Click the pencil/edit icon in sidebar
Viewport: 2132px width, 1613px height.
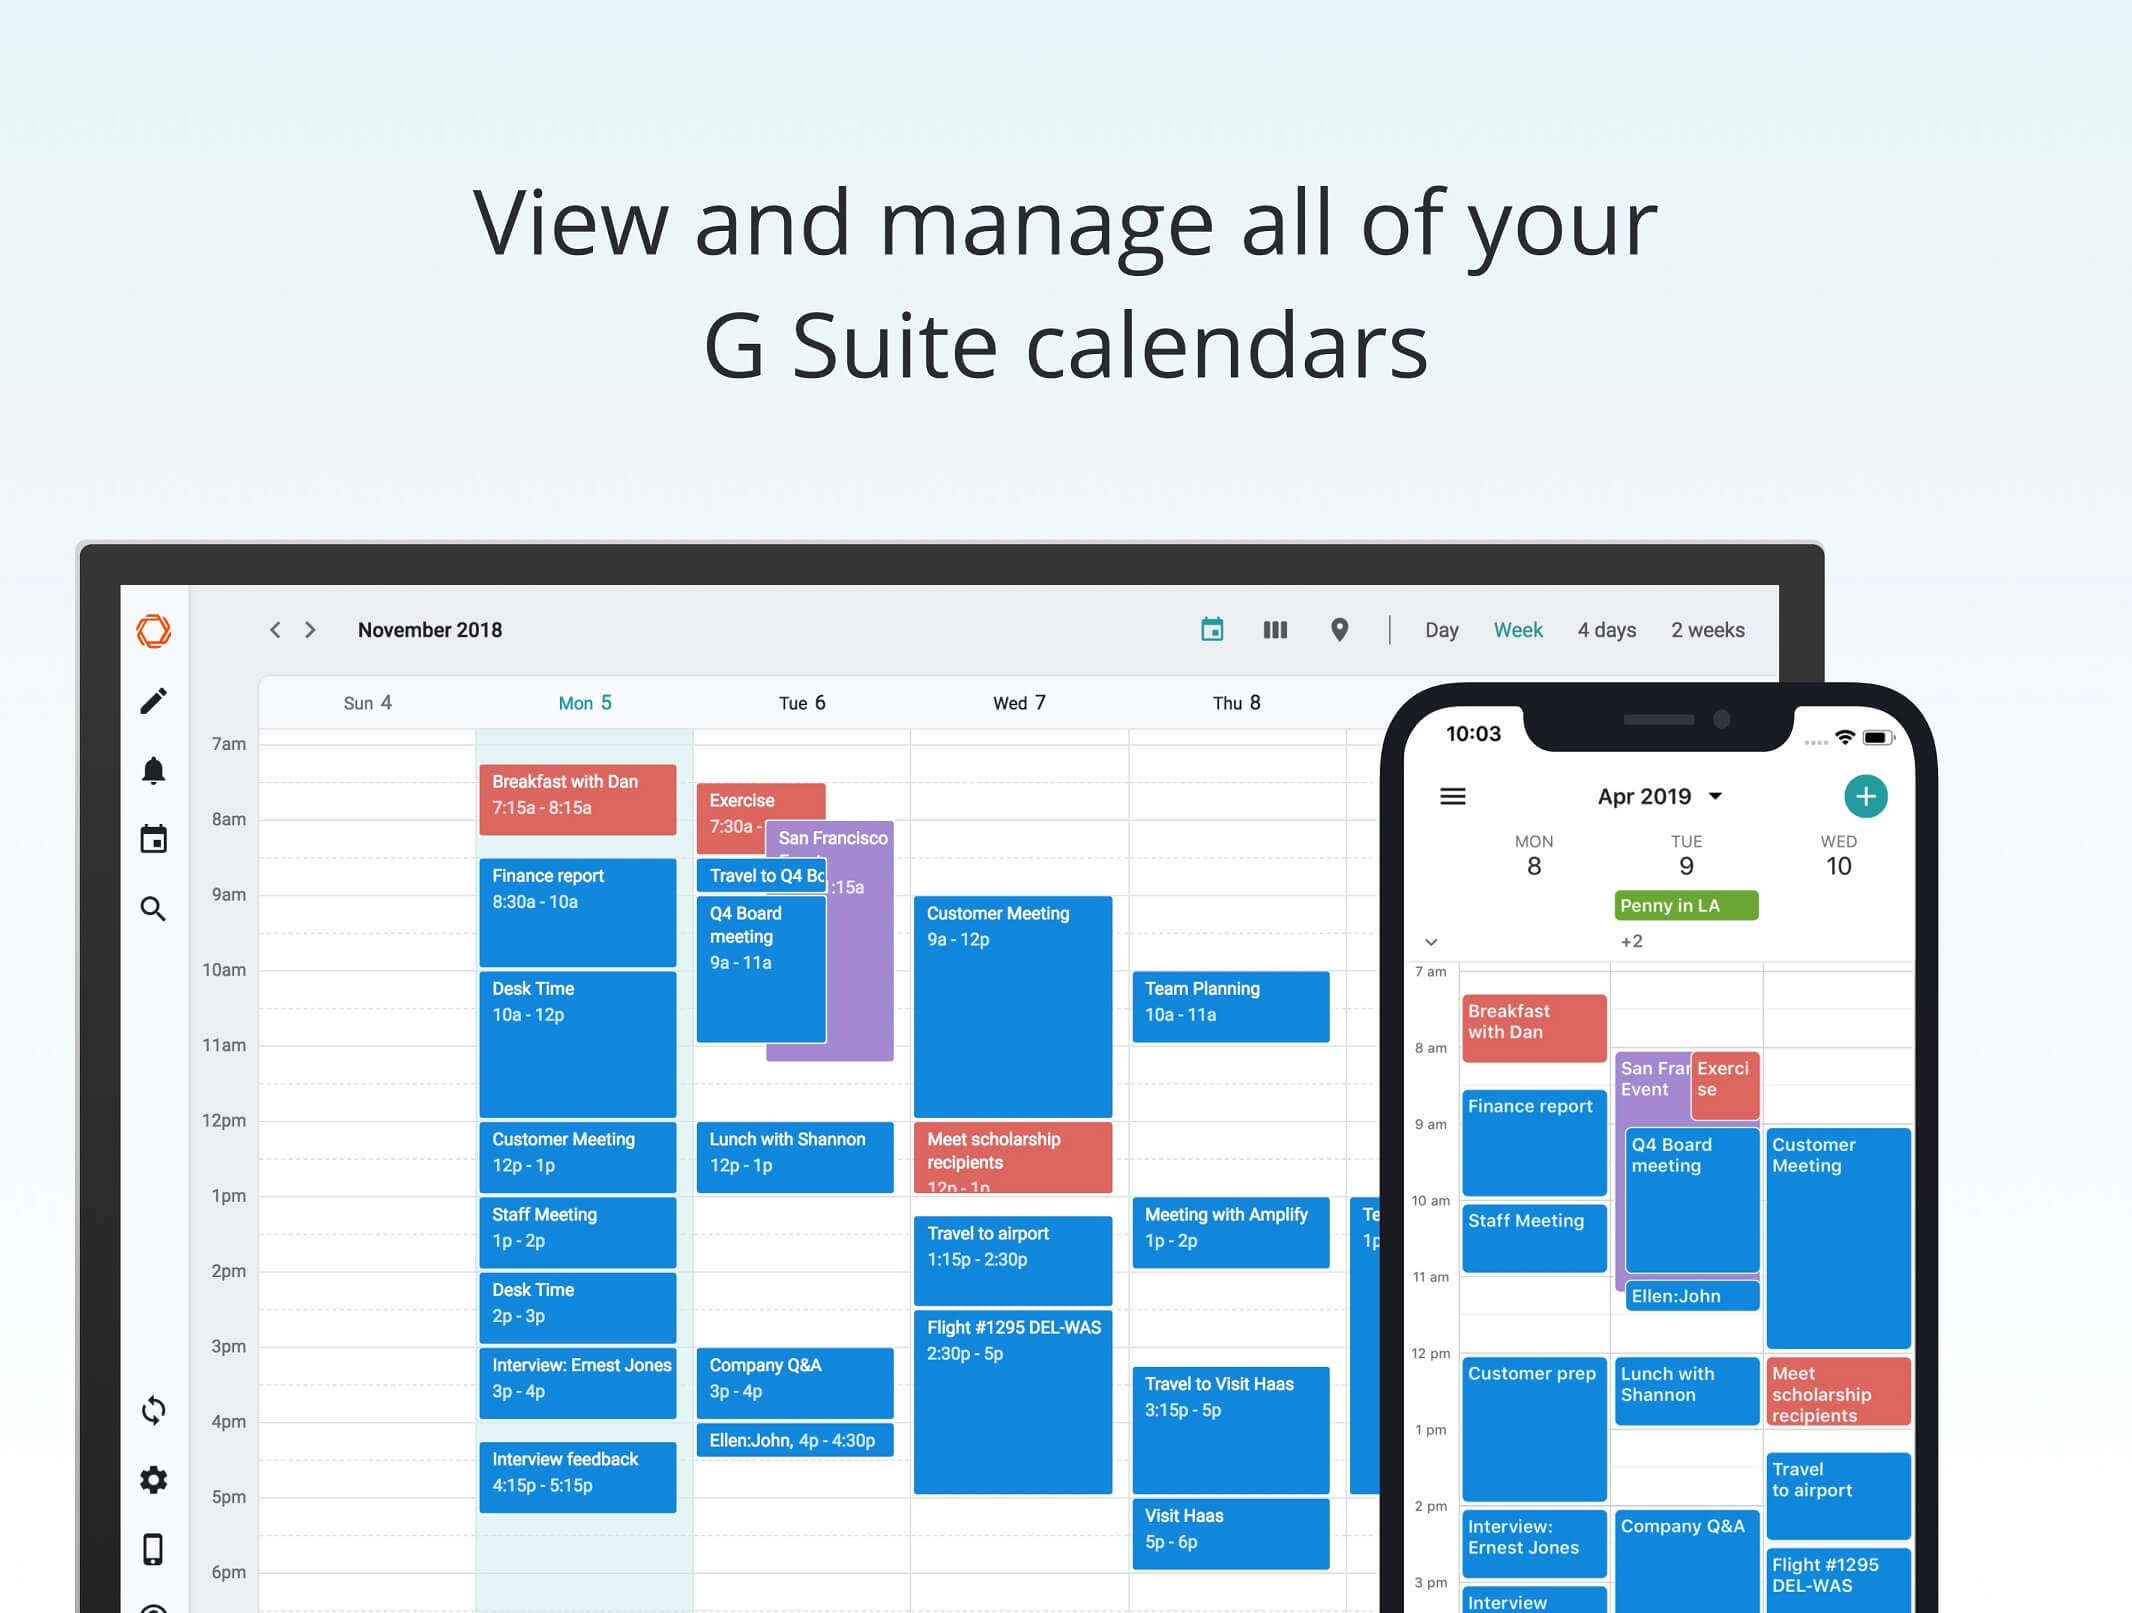[153, 700]
